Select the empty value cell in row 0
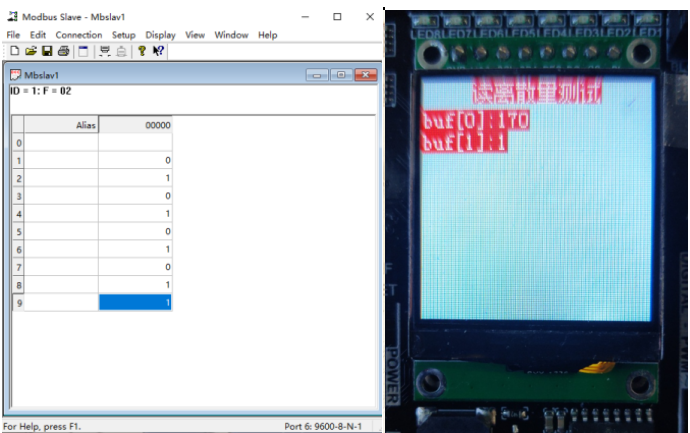The height and width of the screenshot is (433, 690). [136, 143]
